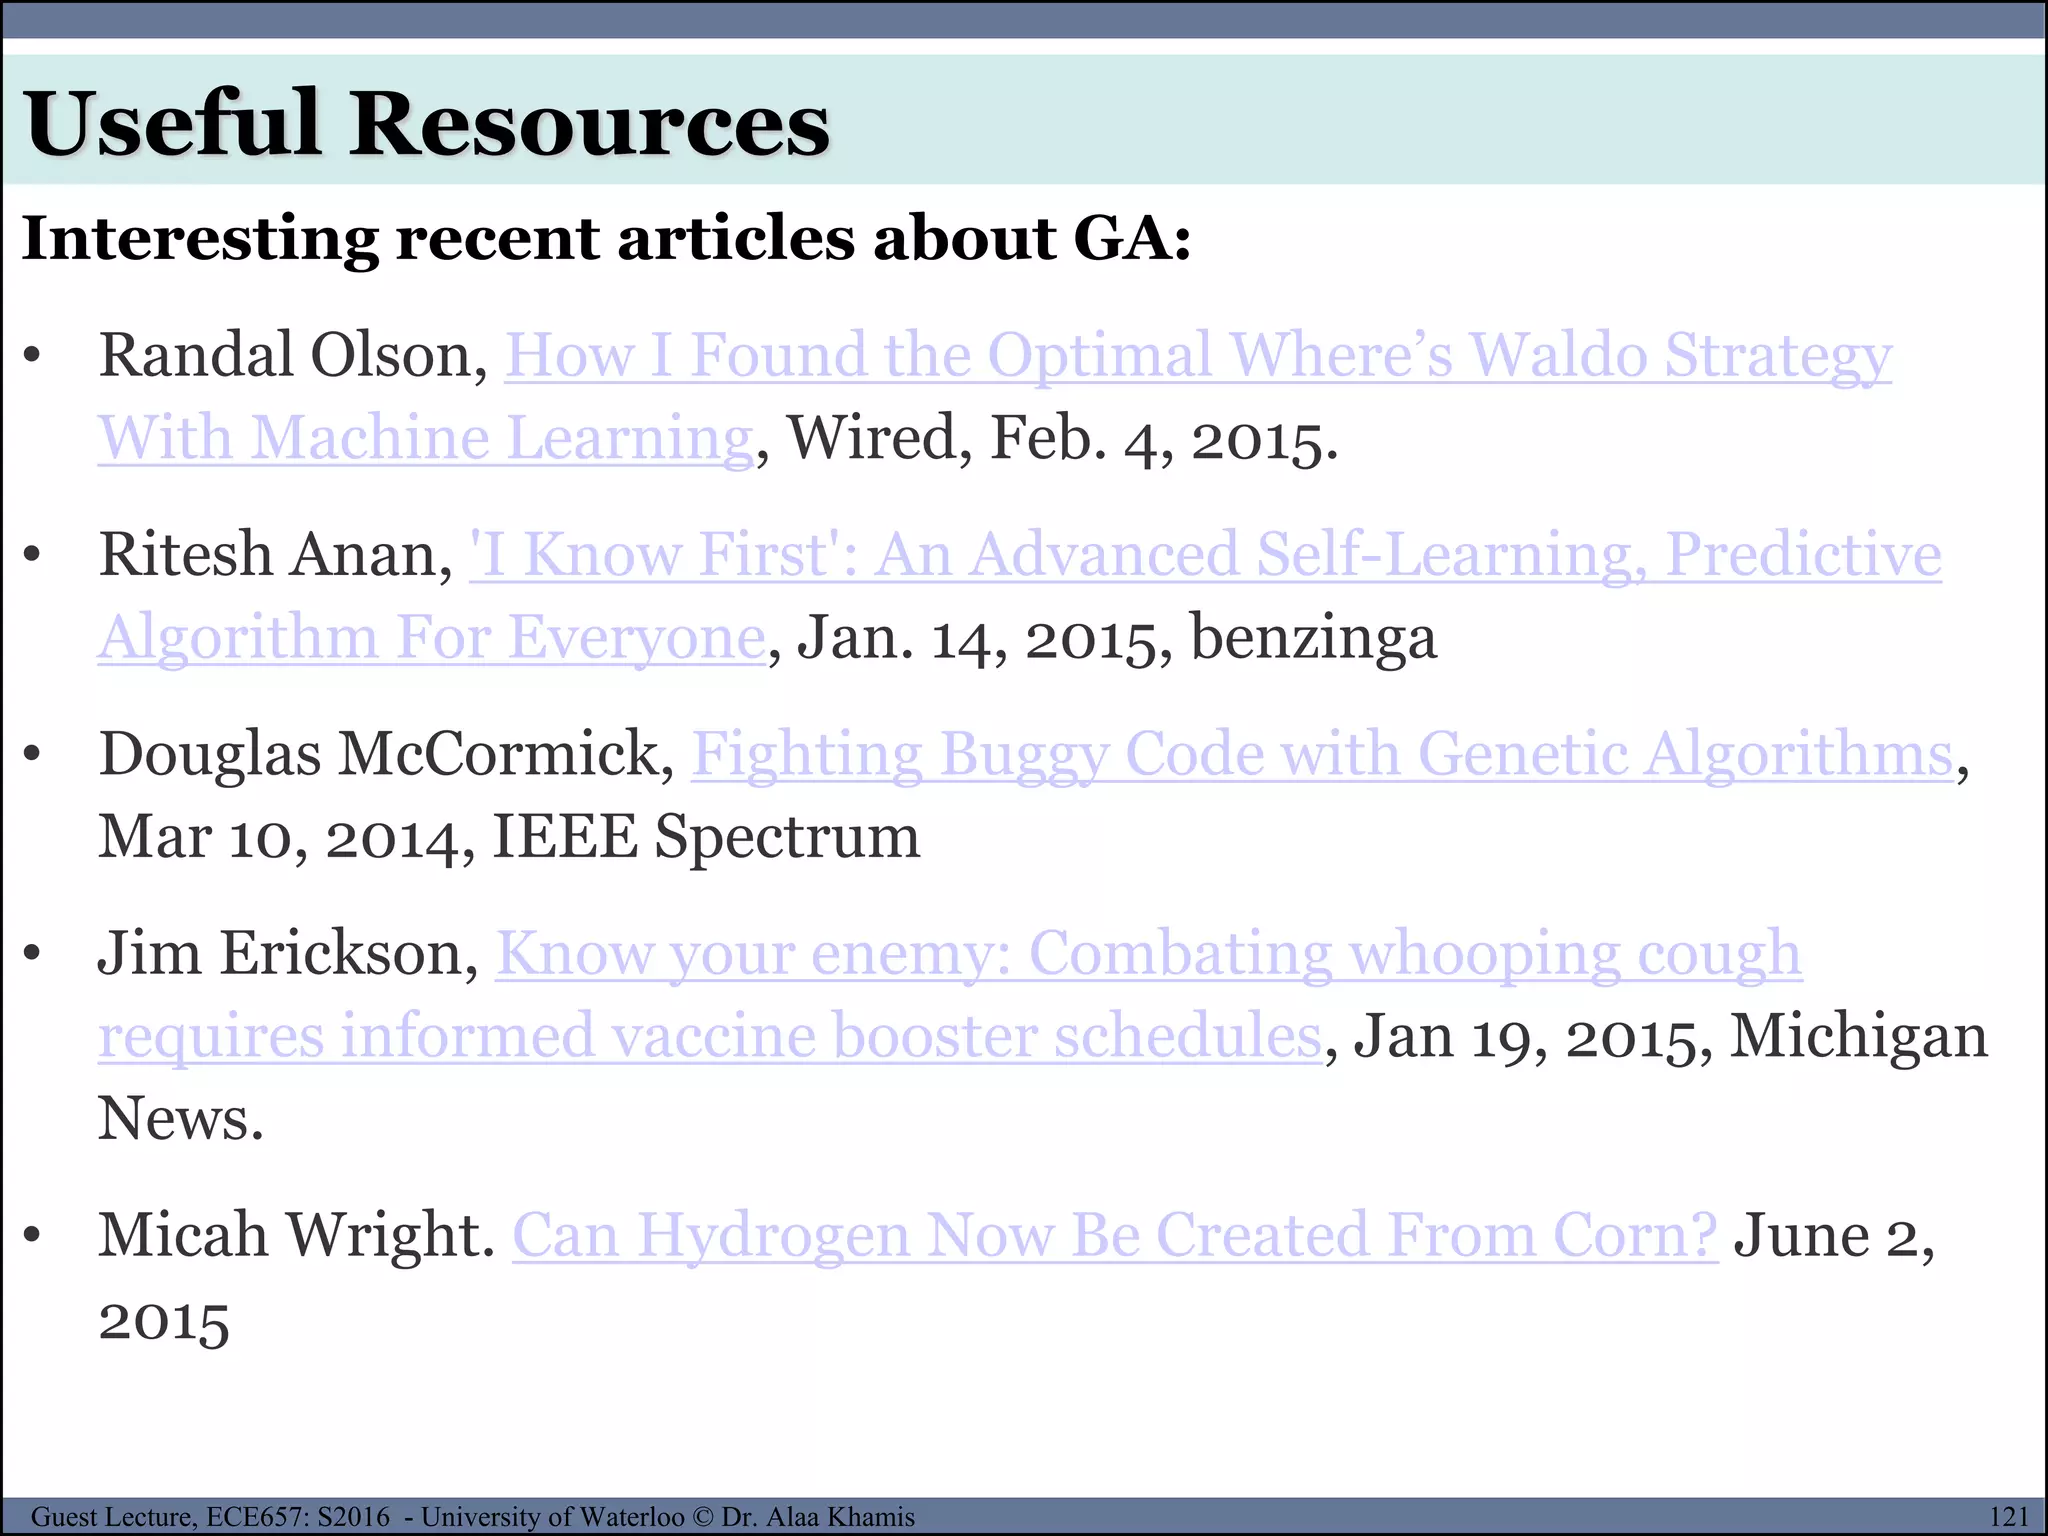
Task: Open 'Know your enemy' whooping cough link
Action: 1148,953
